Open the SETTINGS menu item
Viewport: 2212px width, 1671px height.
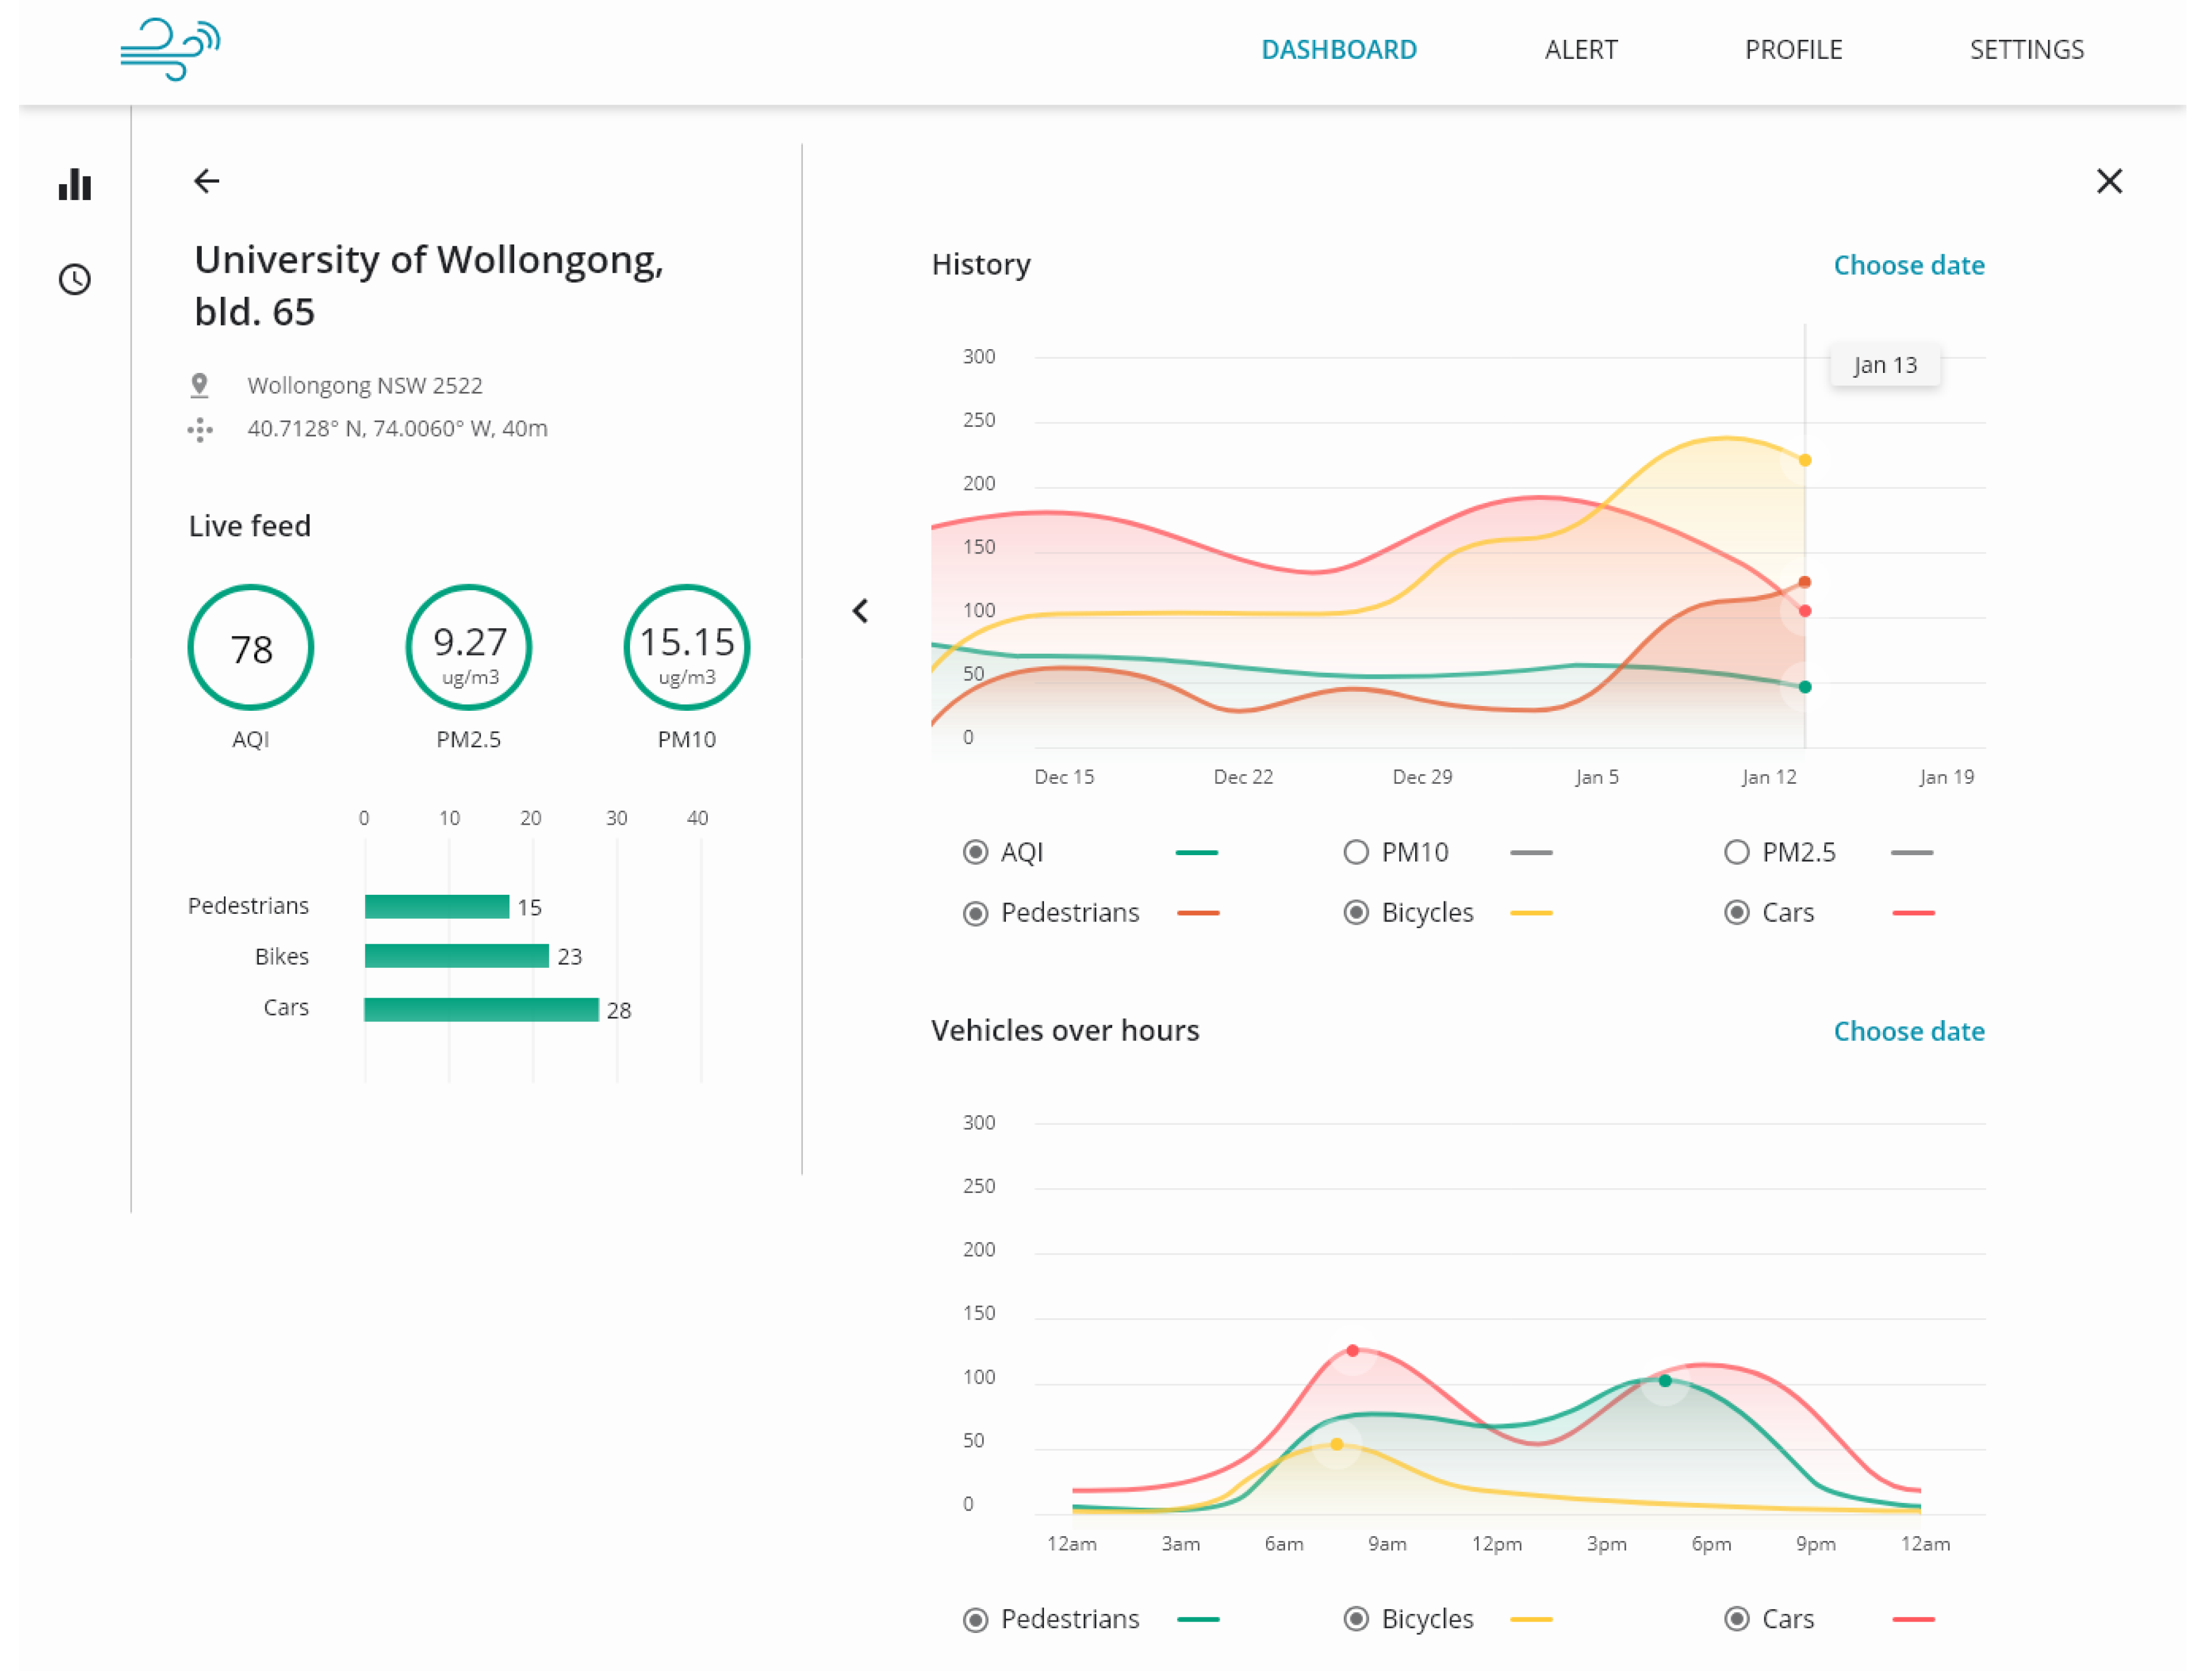2026,49
